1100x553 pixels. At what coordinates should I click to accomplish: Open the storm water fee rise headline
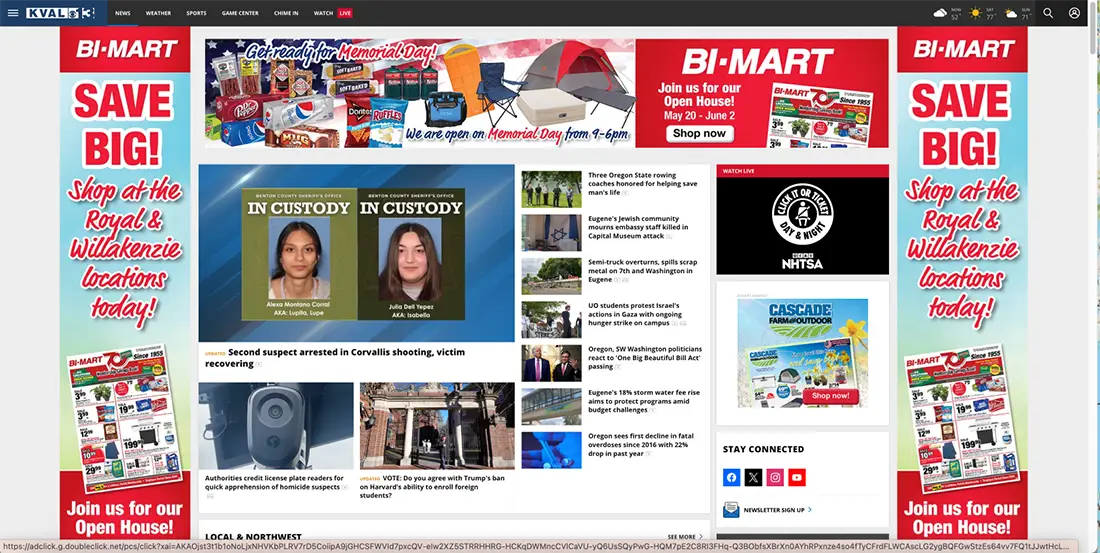coord(643,401)
